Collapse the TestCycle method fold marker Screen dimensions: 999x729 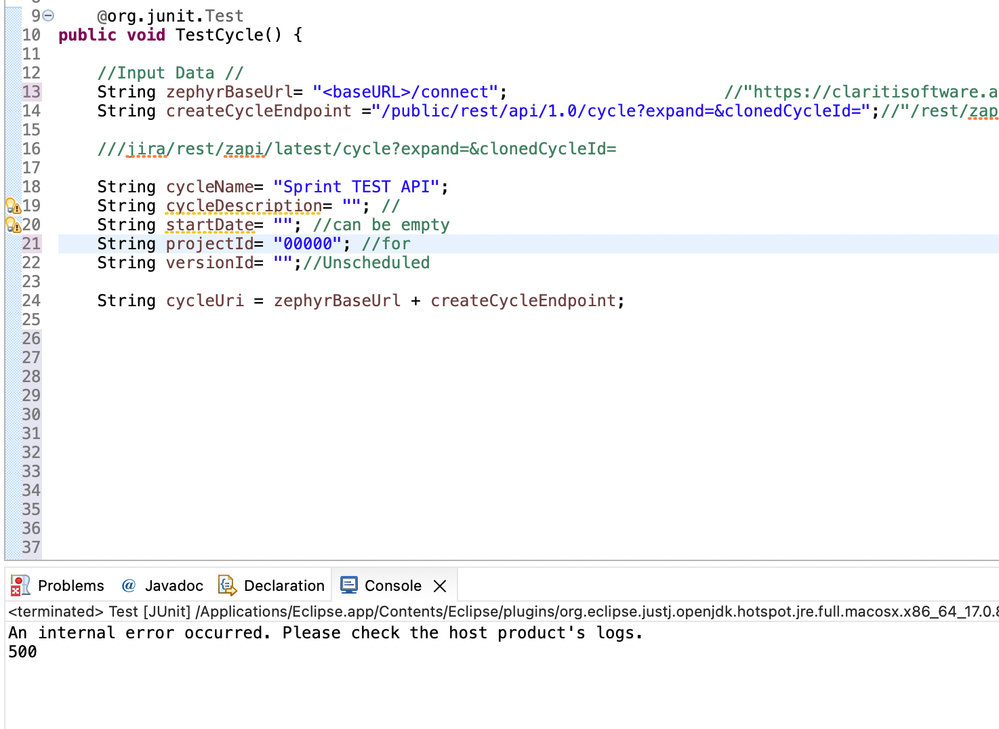(48, 15)
